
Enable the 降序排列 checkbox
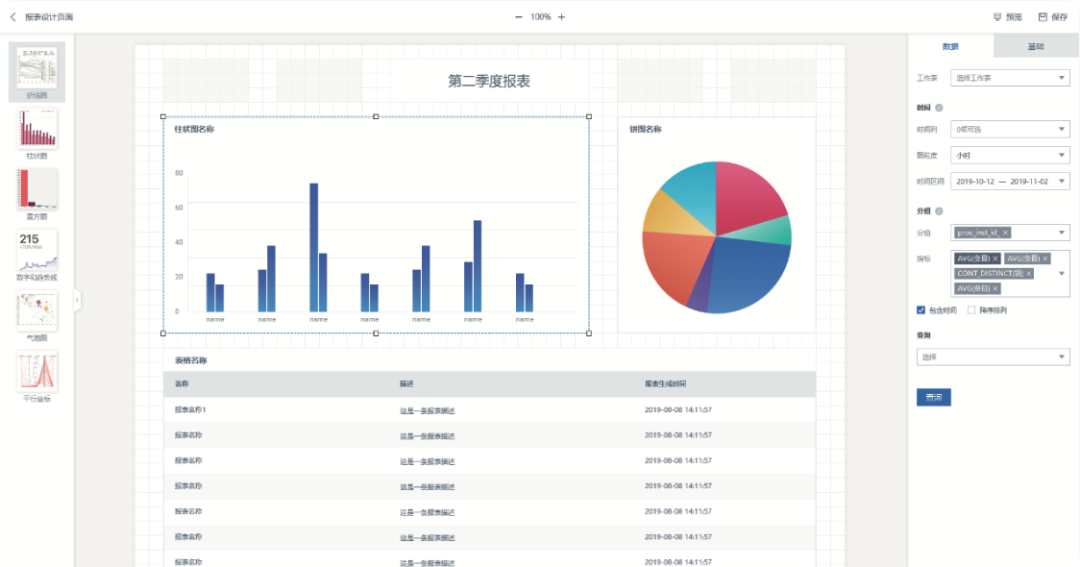point(971,310)
